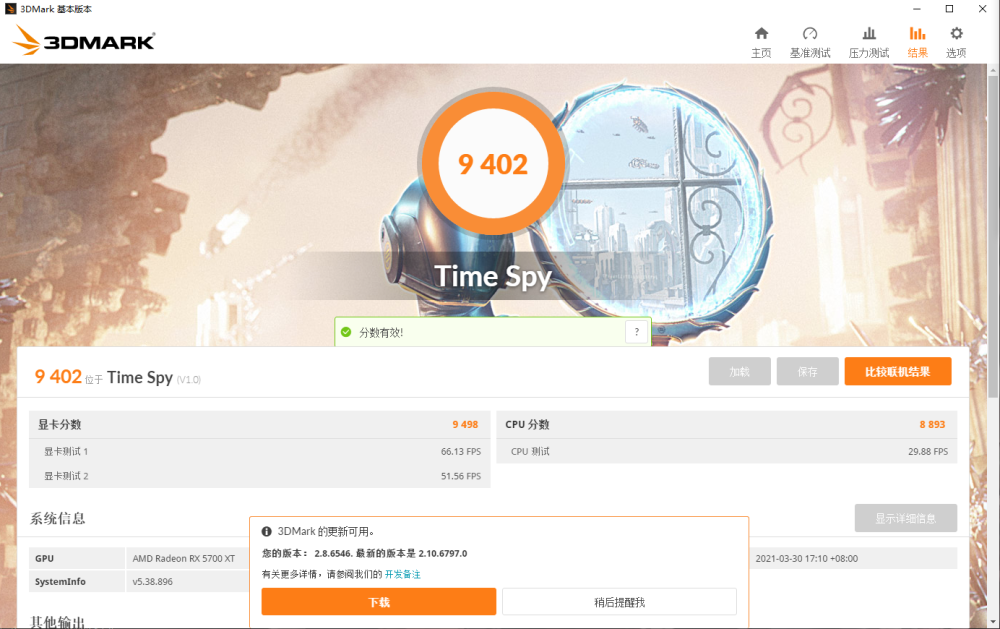Viewport: 1000px width, 629px height.
Task: Click the 分数有效! valid score text
Action: 381,332
